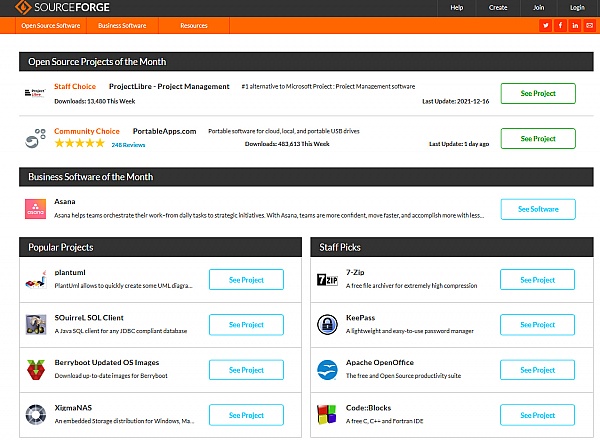Click the Help link in header
The height and width of the screenshot is (444, 600).
click(457, 8)
